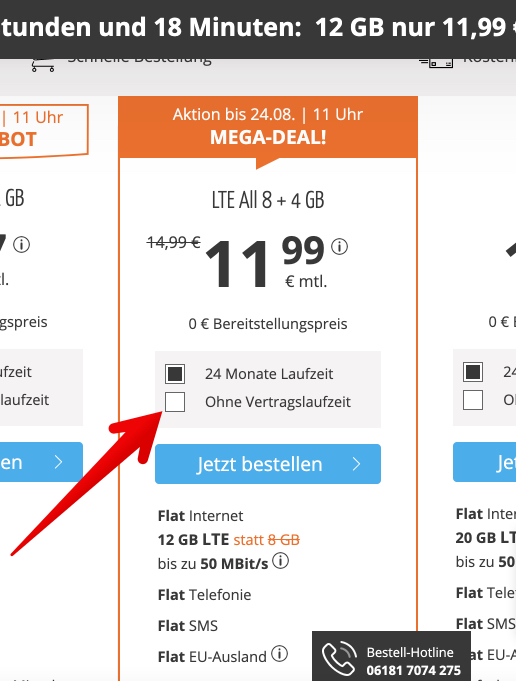Viewport: 516px width, 681px height.
Task: Select Ohne Vertragslaufzeit in middle plan
Action: tap(175, 402)
